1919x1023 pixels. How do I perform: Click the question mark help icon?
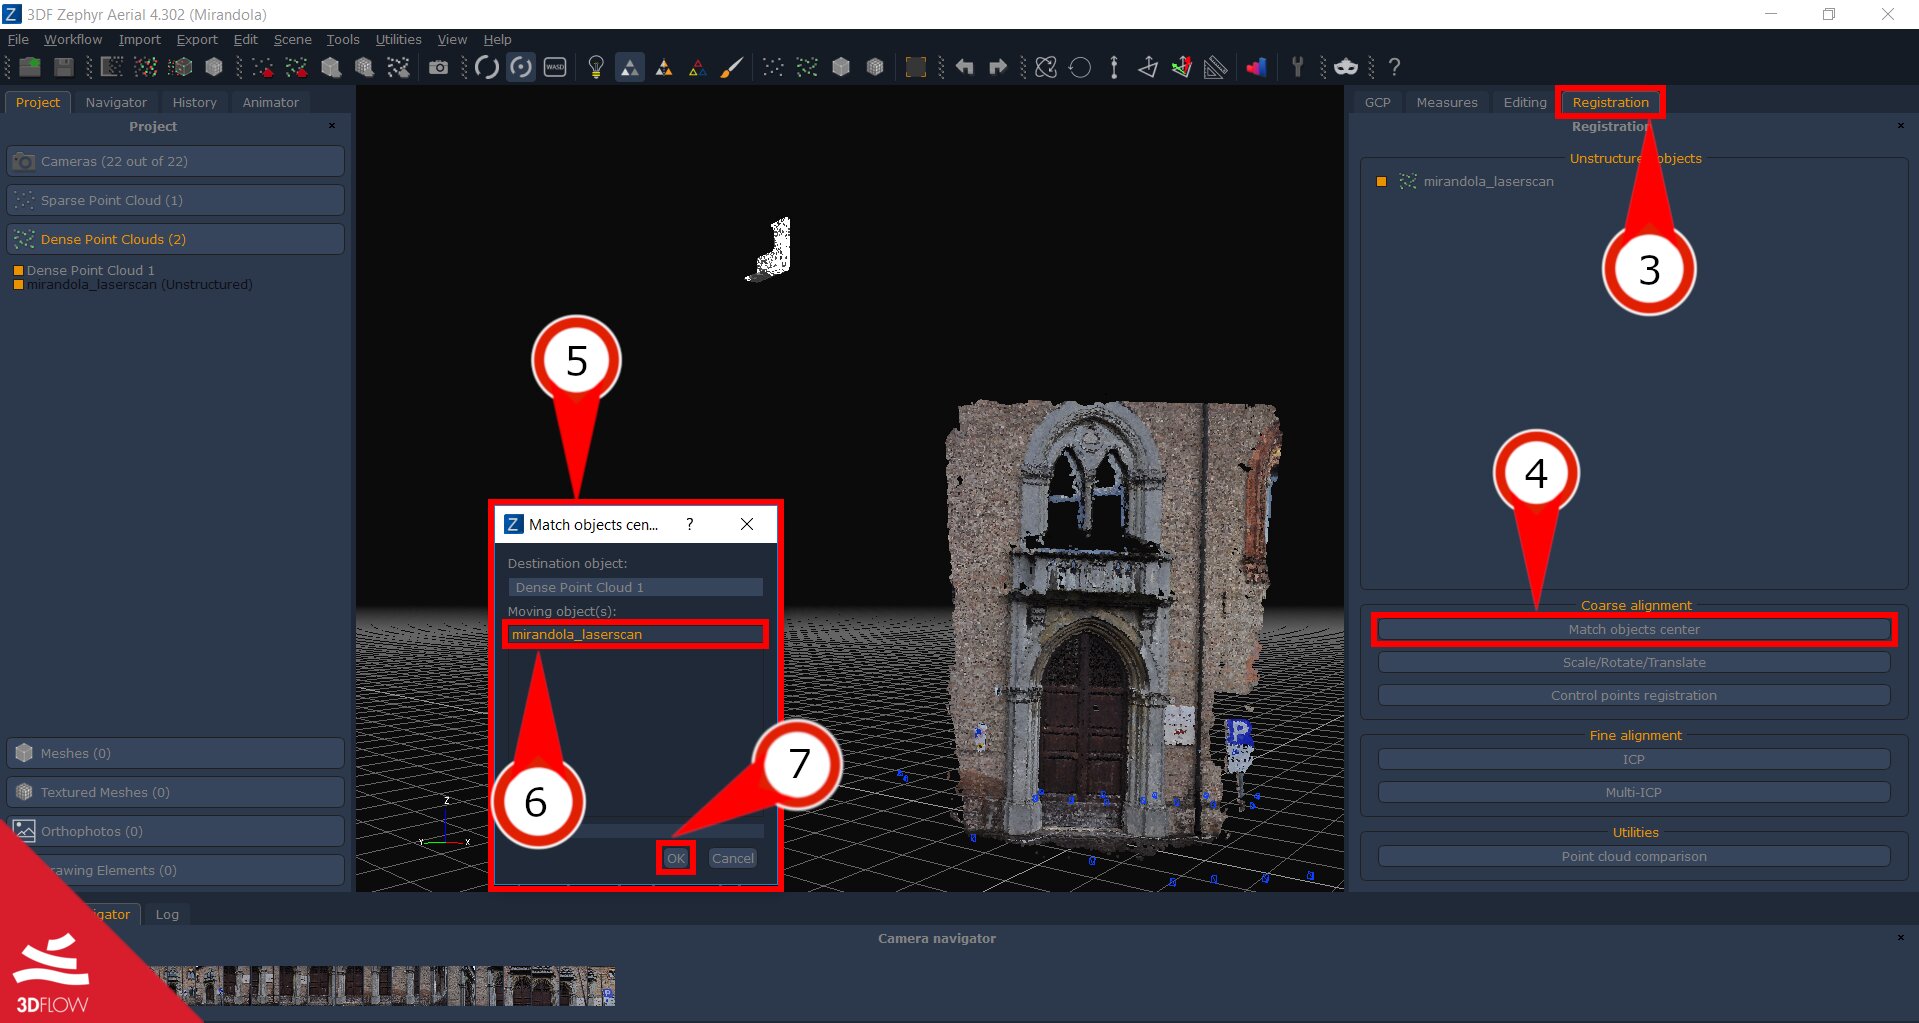coord(1394,67)
